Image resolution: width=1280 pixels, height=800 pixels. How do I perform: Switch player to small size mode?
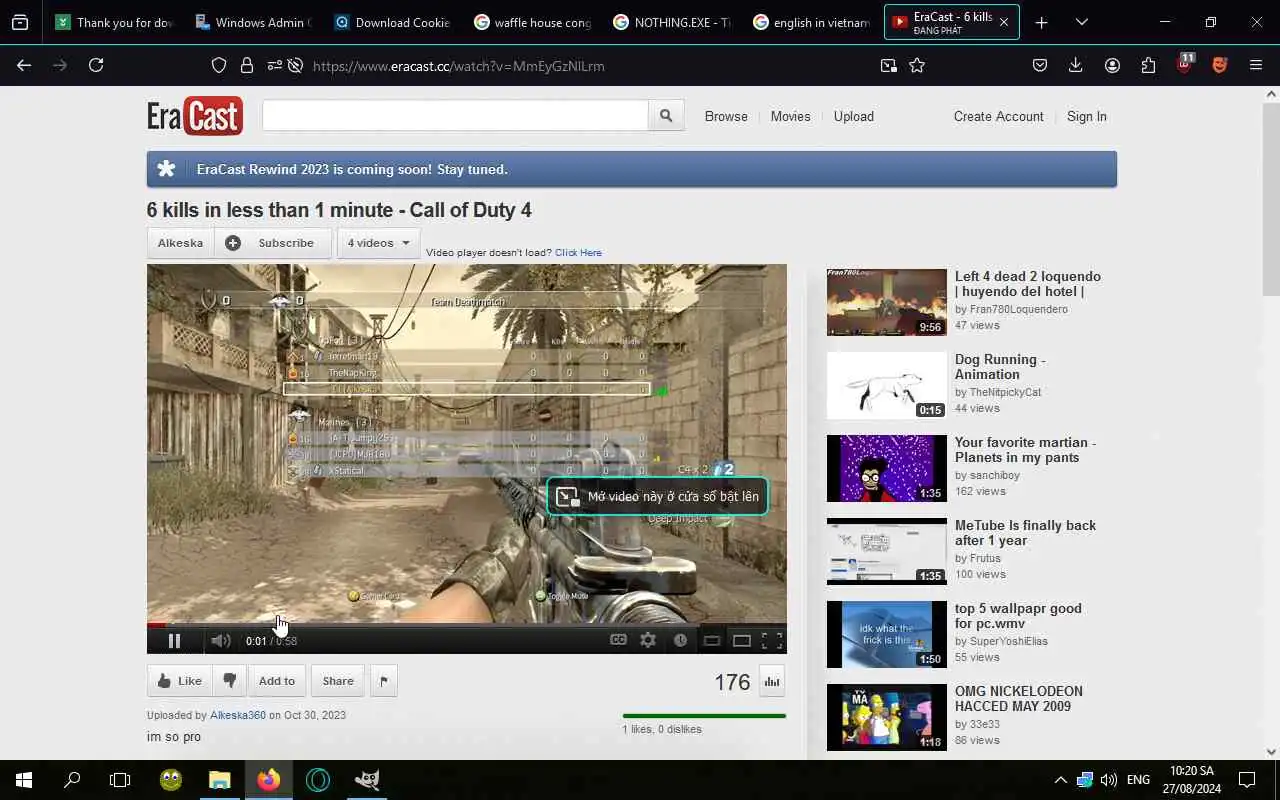[x=712, y=641]
